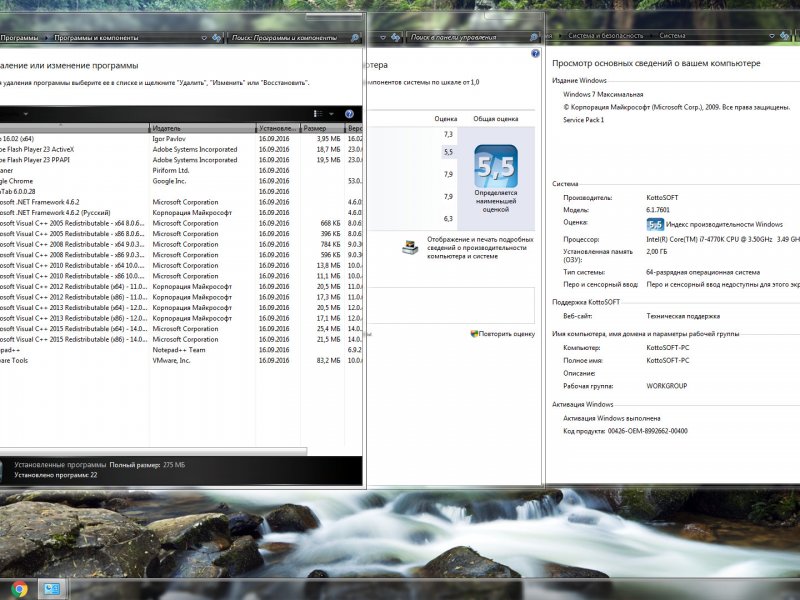Image resolution: width=800 pixels, height=600 pixels.
Task: Select the Flash Player 23 PPAPI row
Action: tap(181, 160)
